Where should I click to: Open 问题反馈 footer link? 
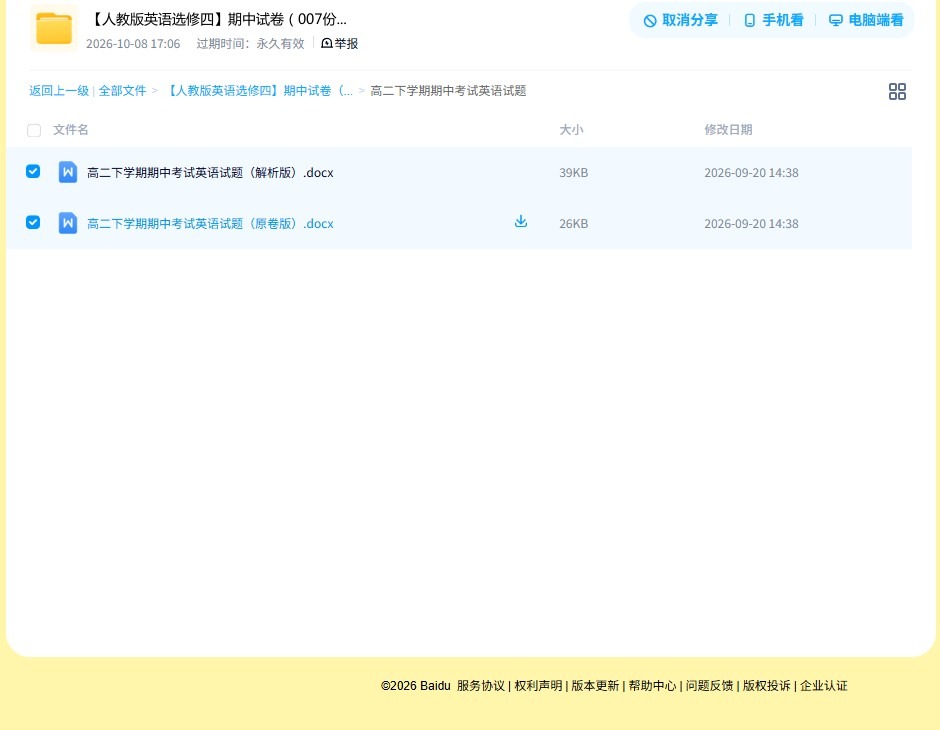click(709, 686)
